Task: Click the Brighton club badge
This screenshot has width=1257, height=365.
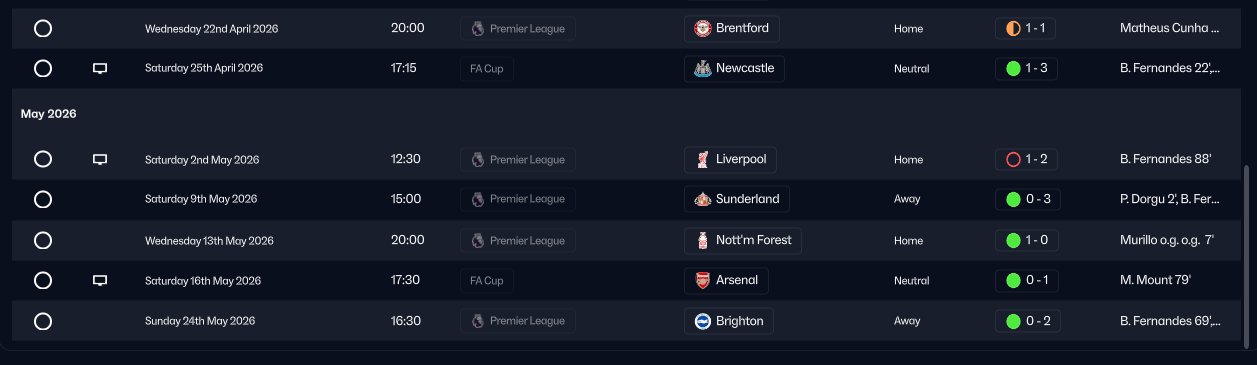Action: point(703,321)
